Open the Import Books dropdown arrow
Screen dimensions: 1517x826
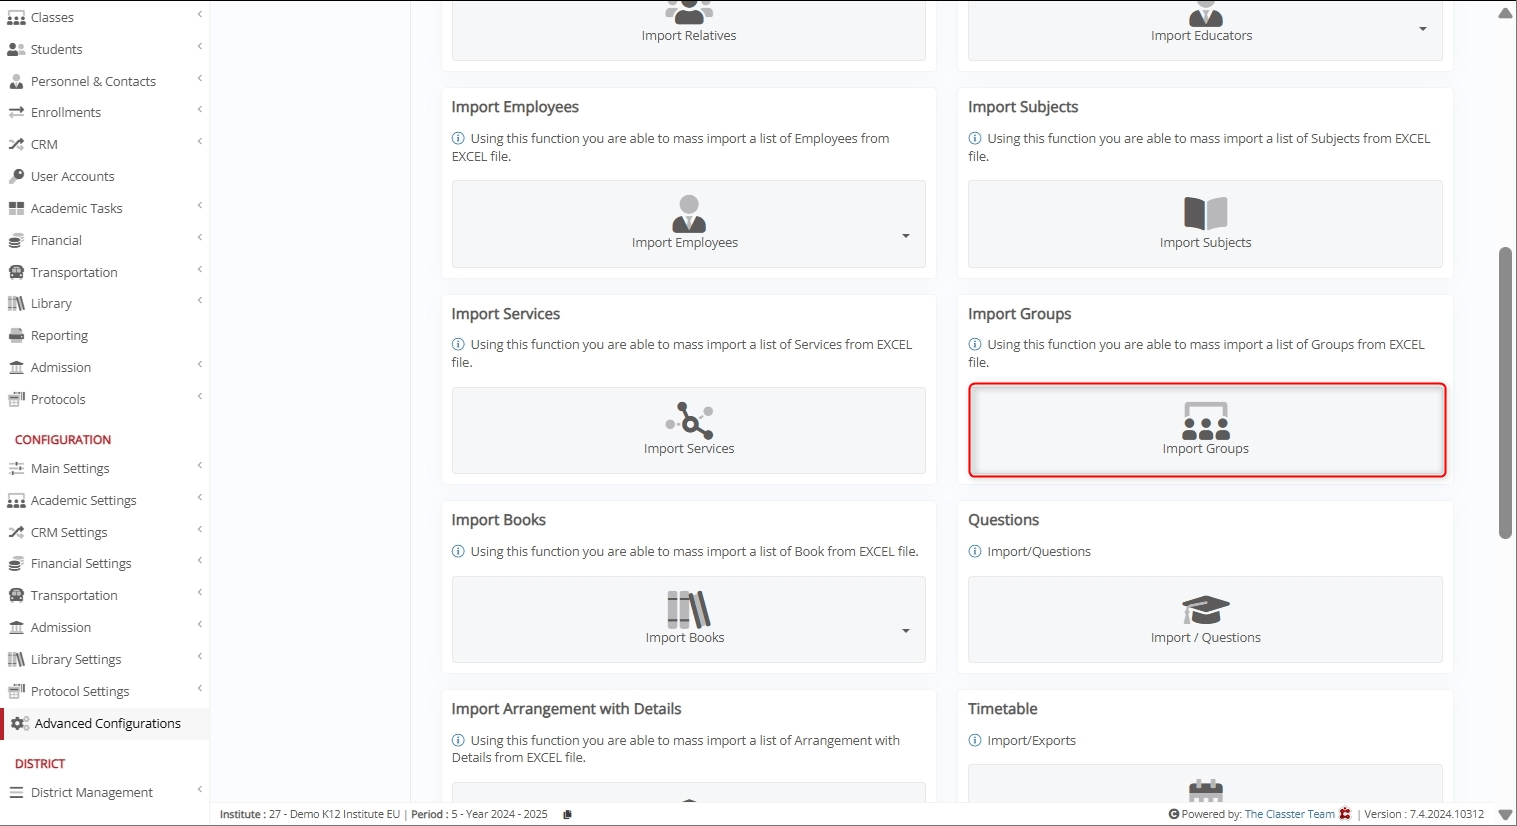(x=905, y=631)
